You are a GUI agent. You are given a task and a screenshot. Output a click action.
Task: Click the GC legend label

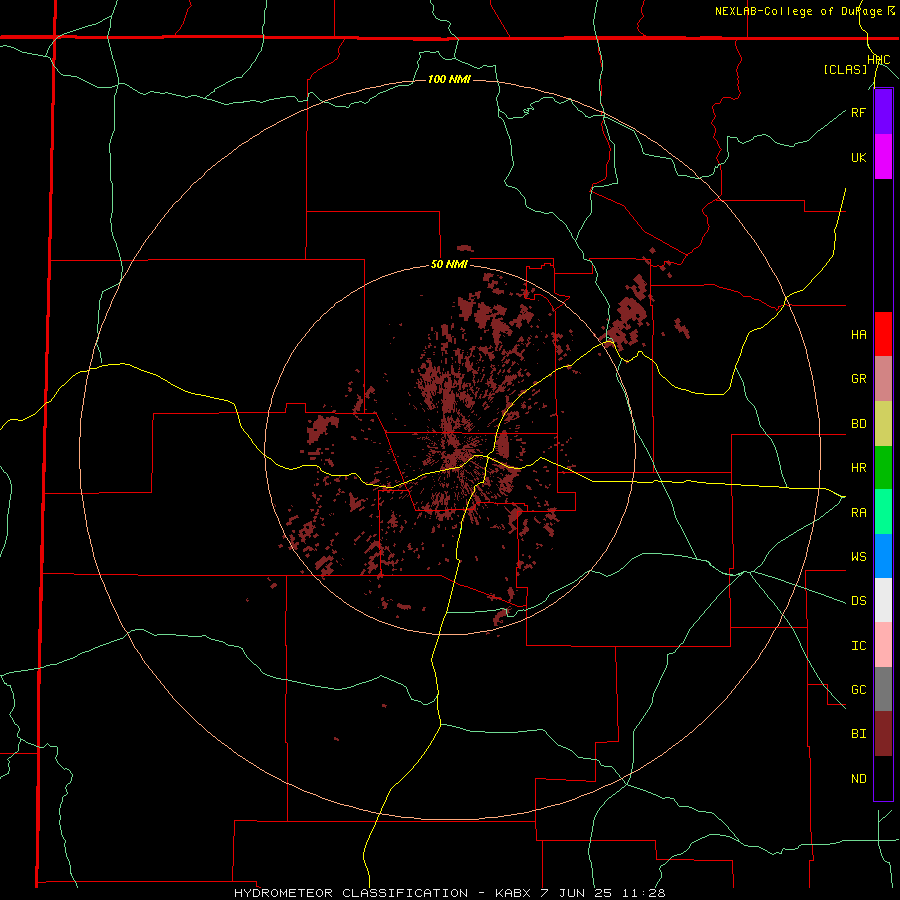coord(858,690)
